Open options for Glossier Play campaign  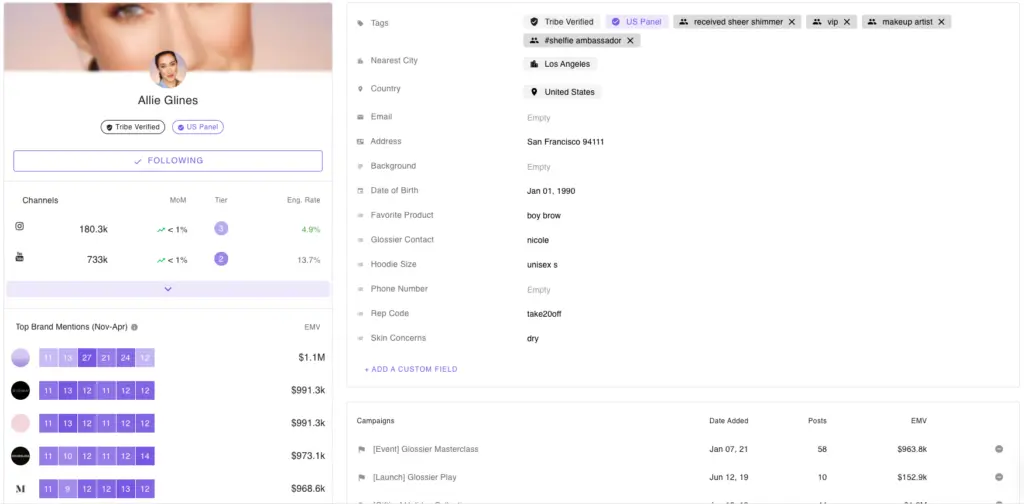tap(998, 477)
